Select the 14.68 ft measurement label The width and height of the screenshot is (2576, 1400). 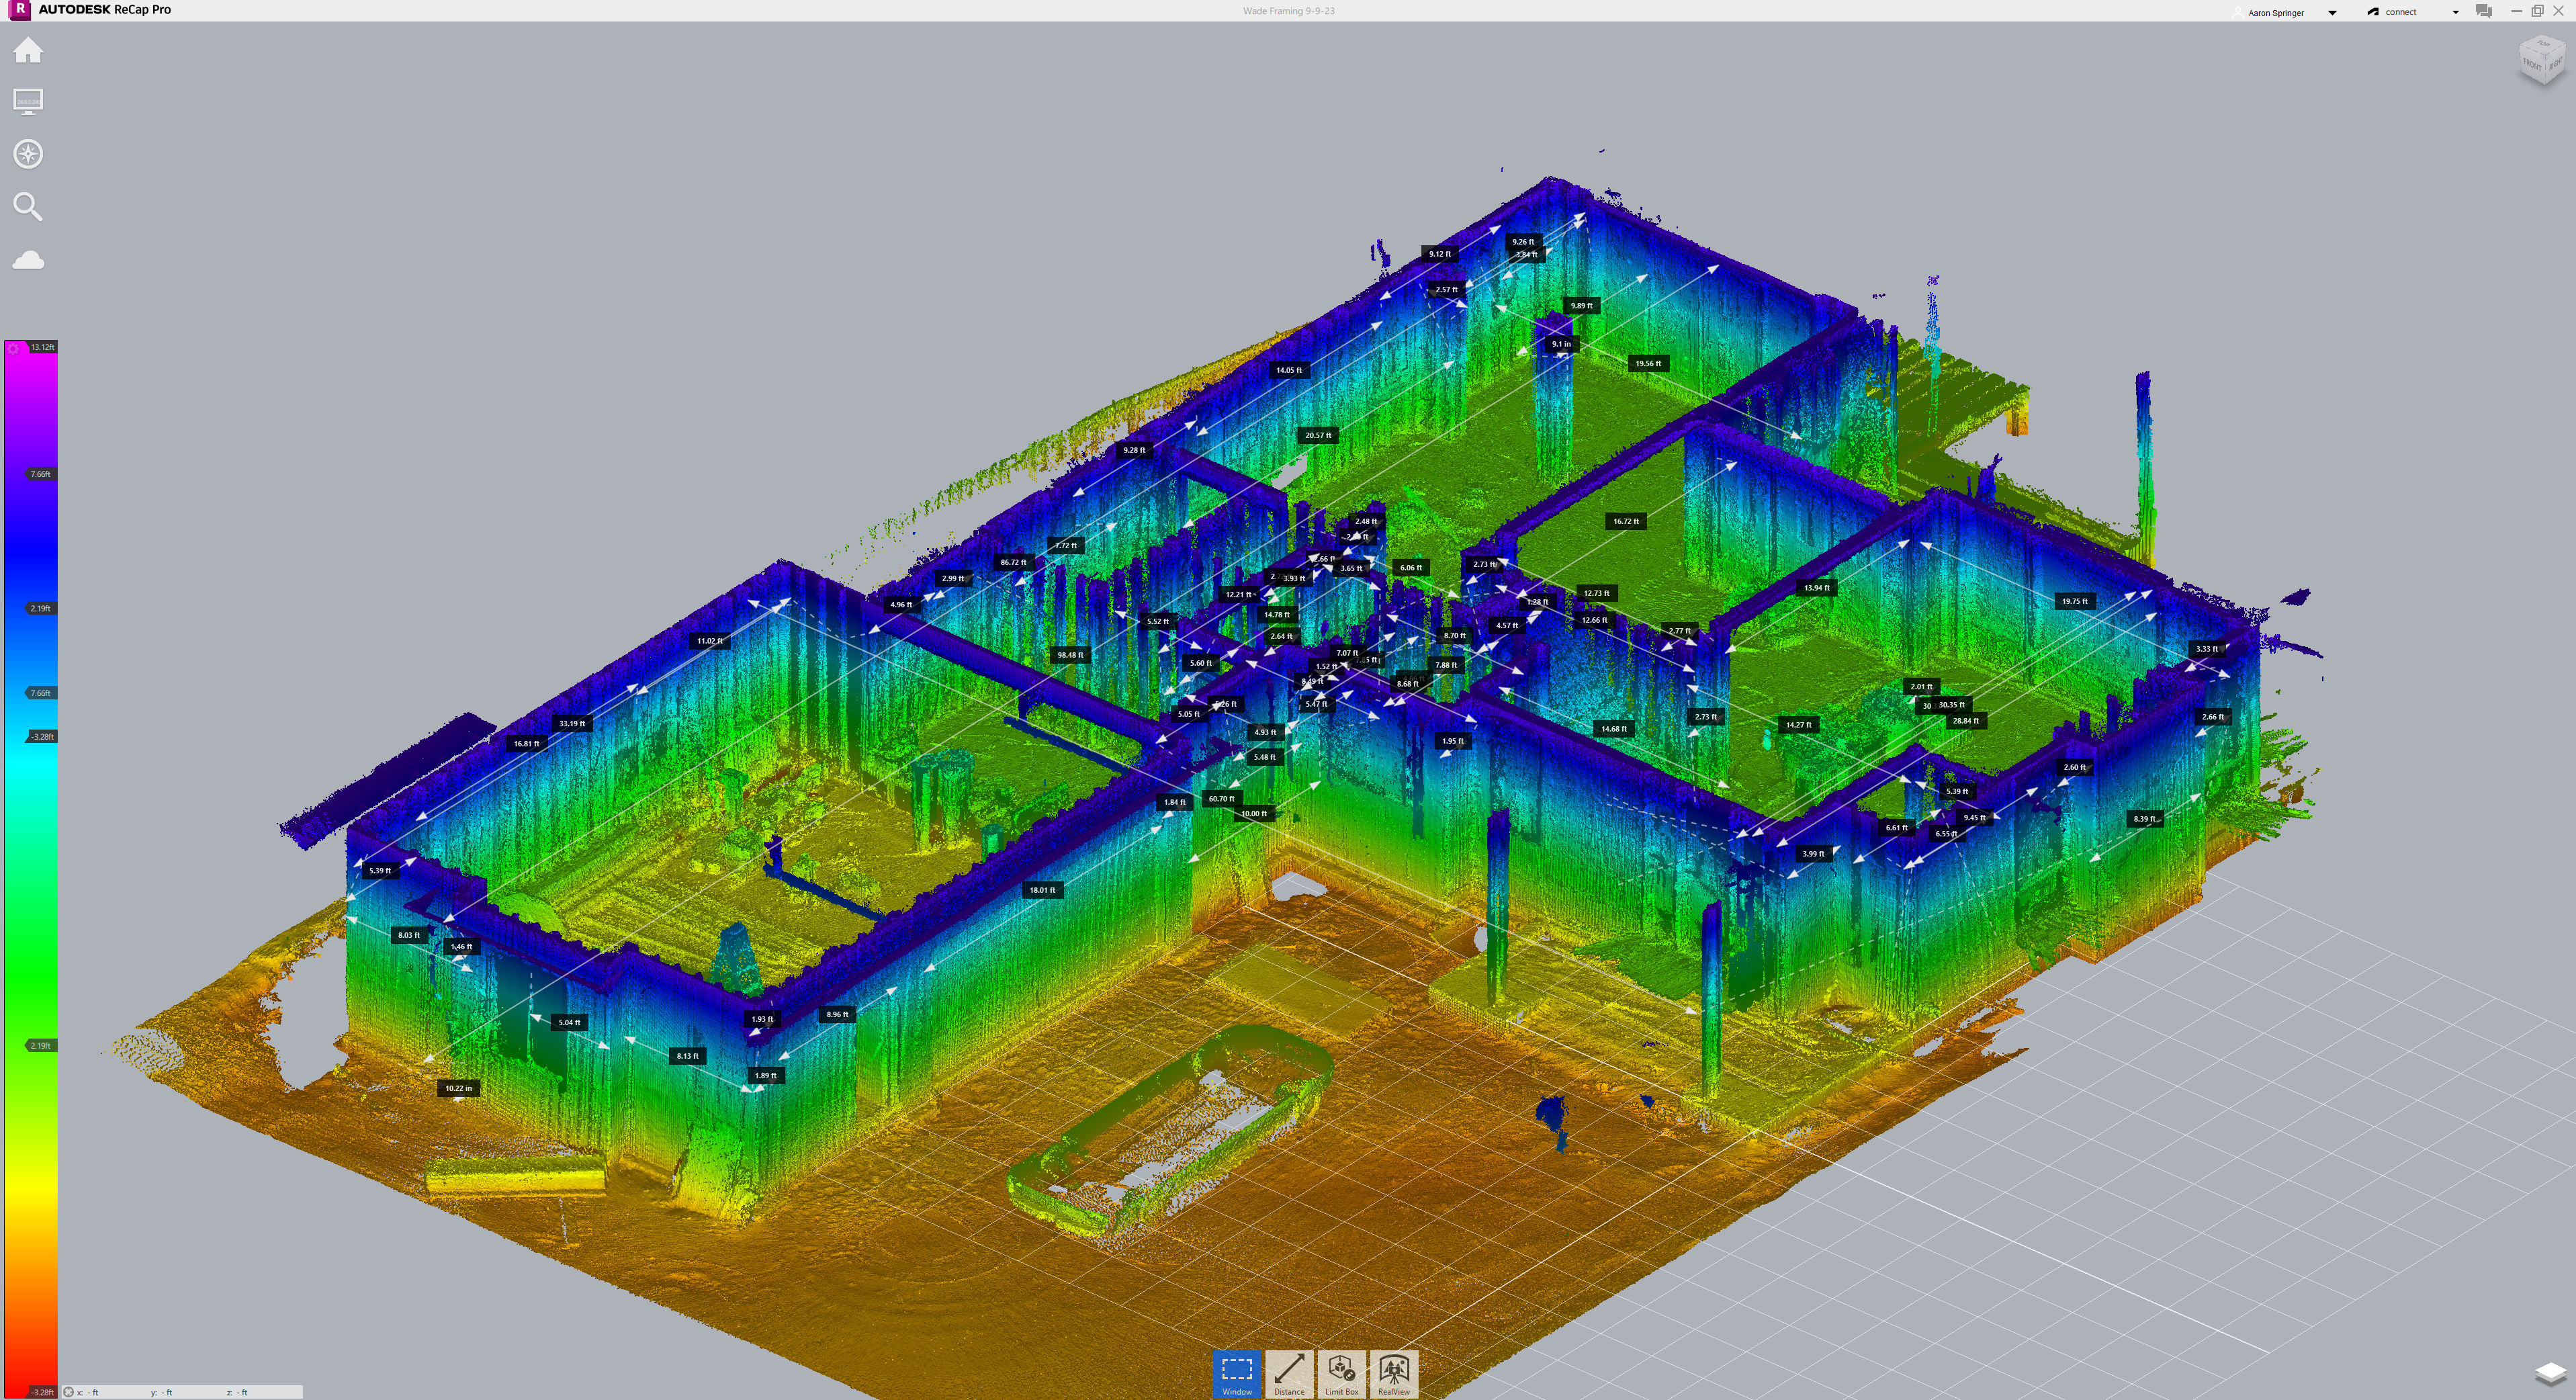(1613, 728)
